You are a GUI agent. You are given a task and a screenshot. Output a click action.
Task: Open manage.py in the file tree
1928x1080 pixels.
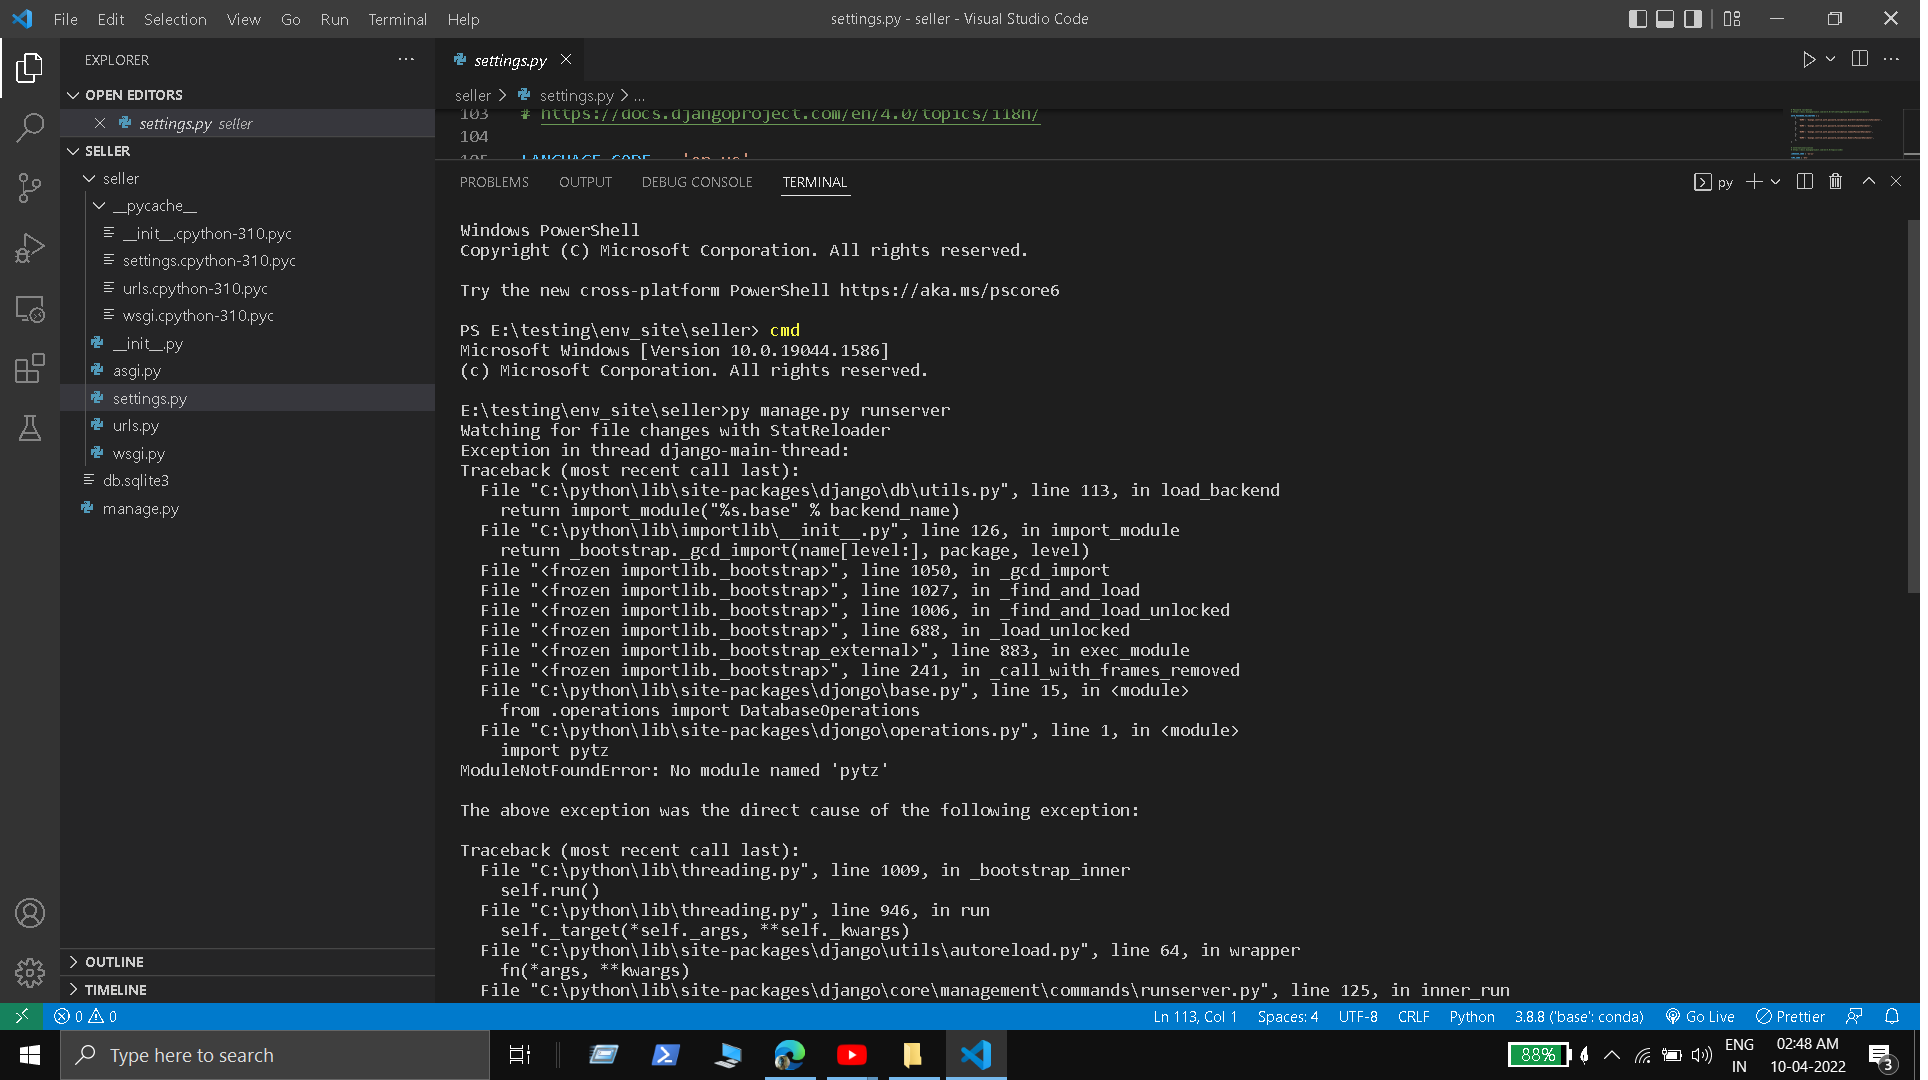click(x=141, y=509)
